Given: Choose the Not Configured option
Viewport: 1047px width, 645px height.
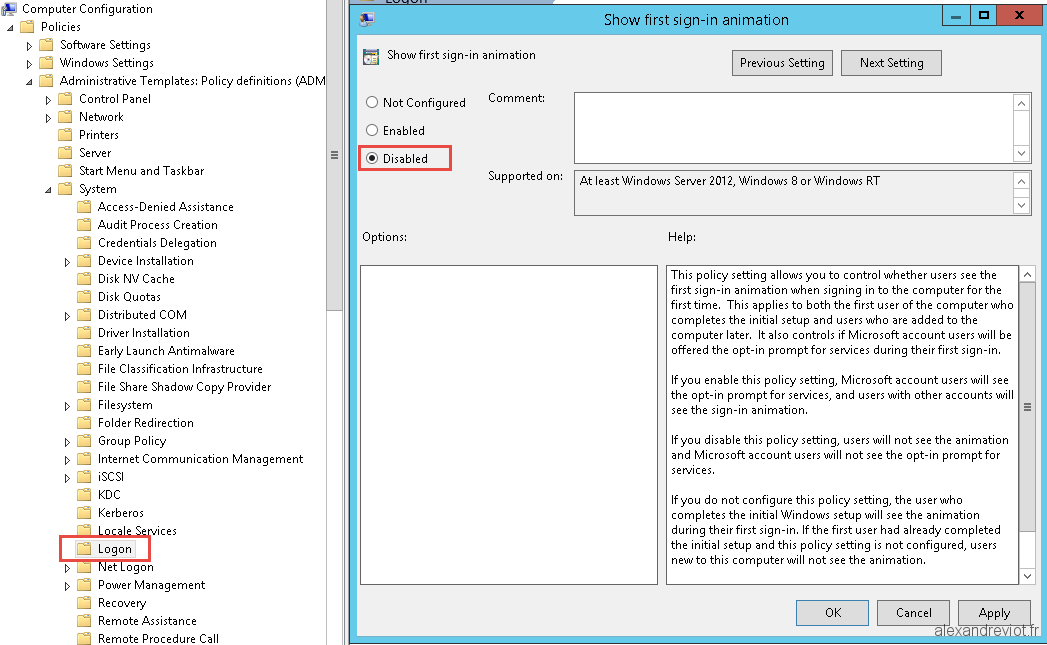Looking at the screenshot, I should pyautogui.click(x=371, y=102).
